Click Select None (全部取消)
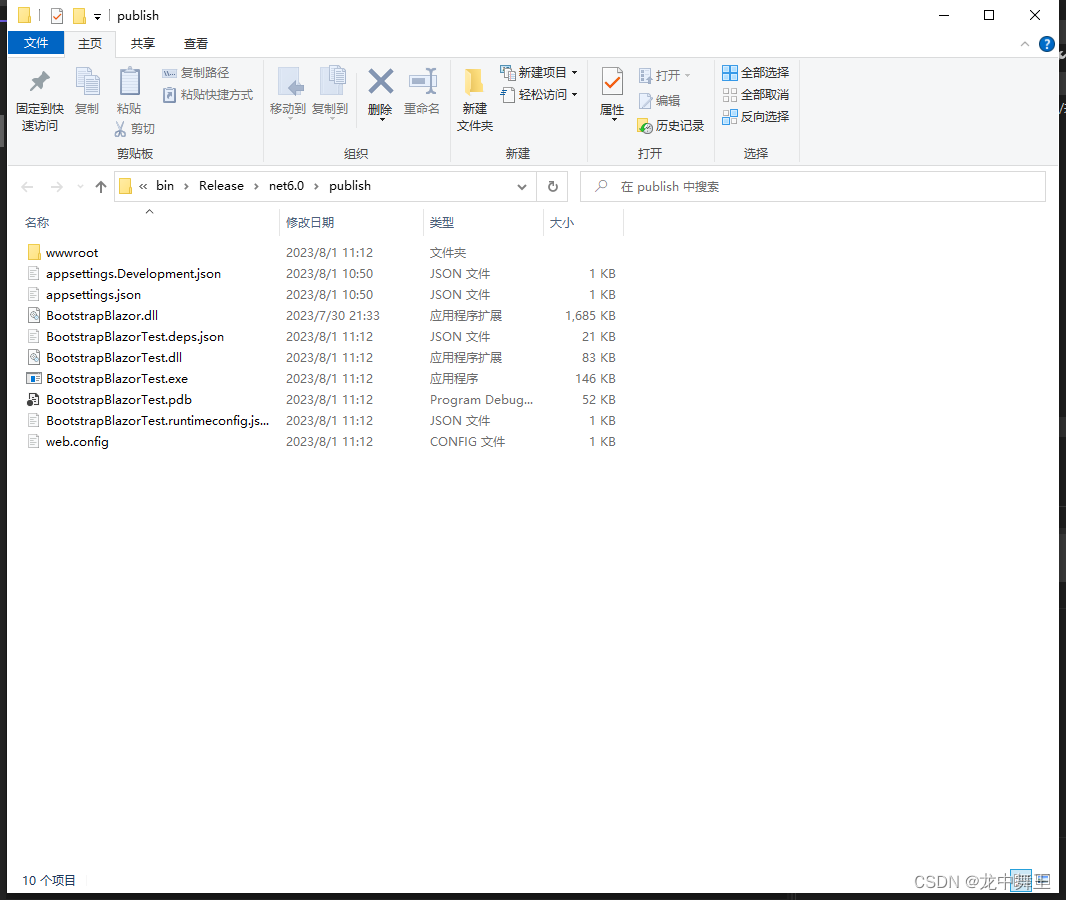This screenshot has height=900, width=1066. coord(755,94)
